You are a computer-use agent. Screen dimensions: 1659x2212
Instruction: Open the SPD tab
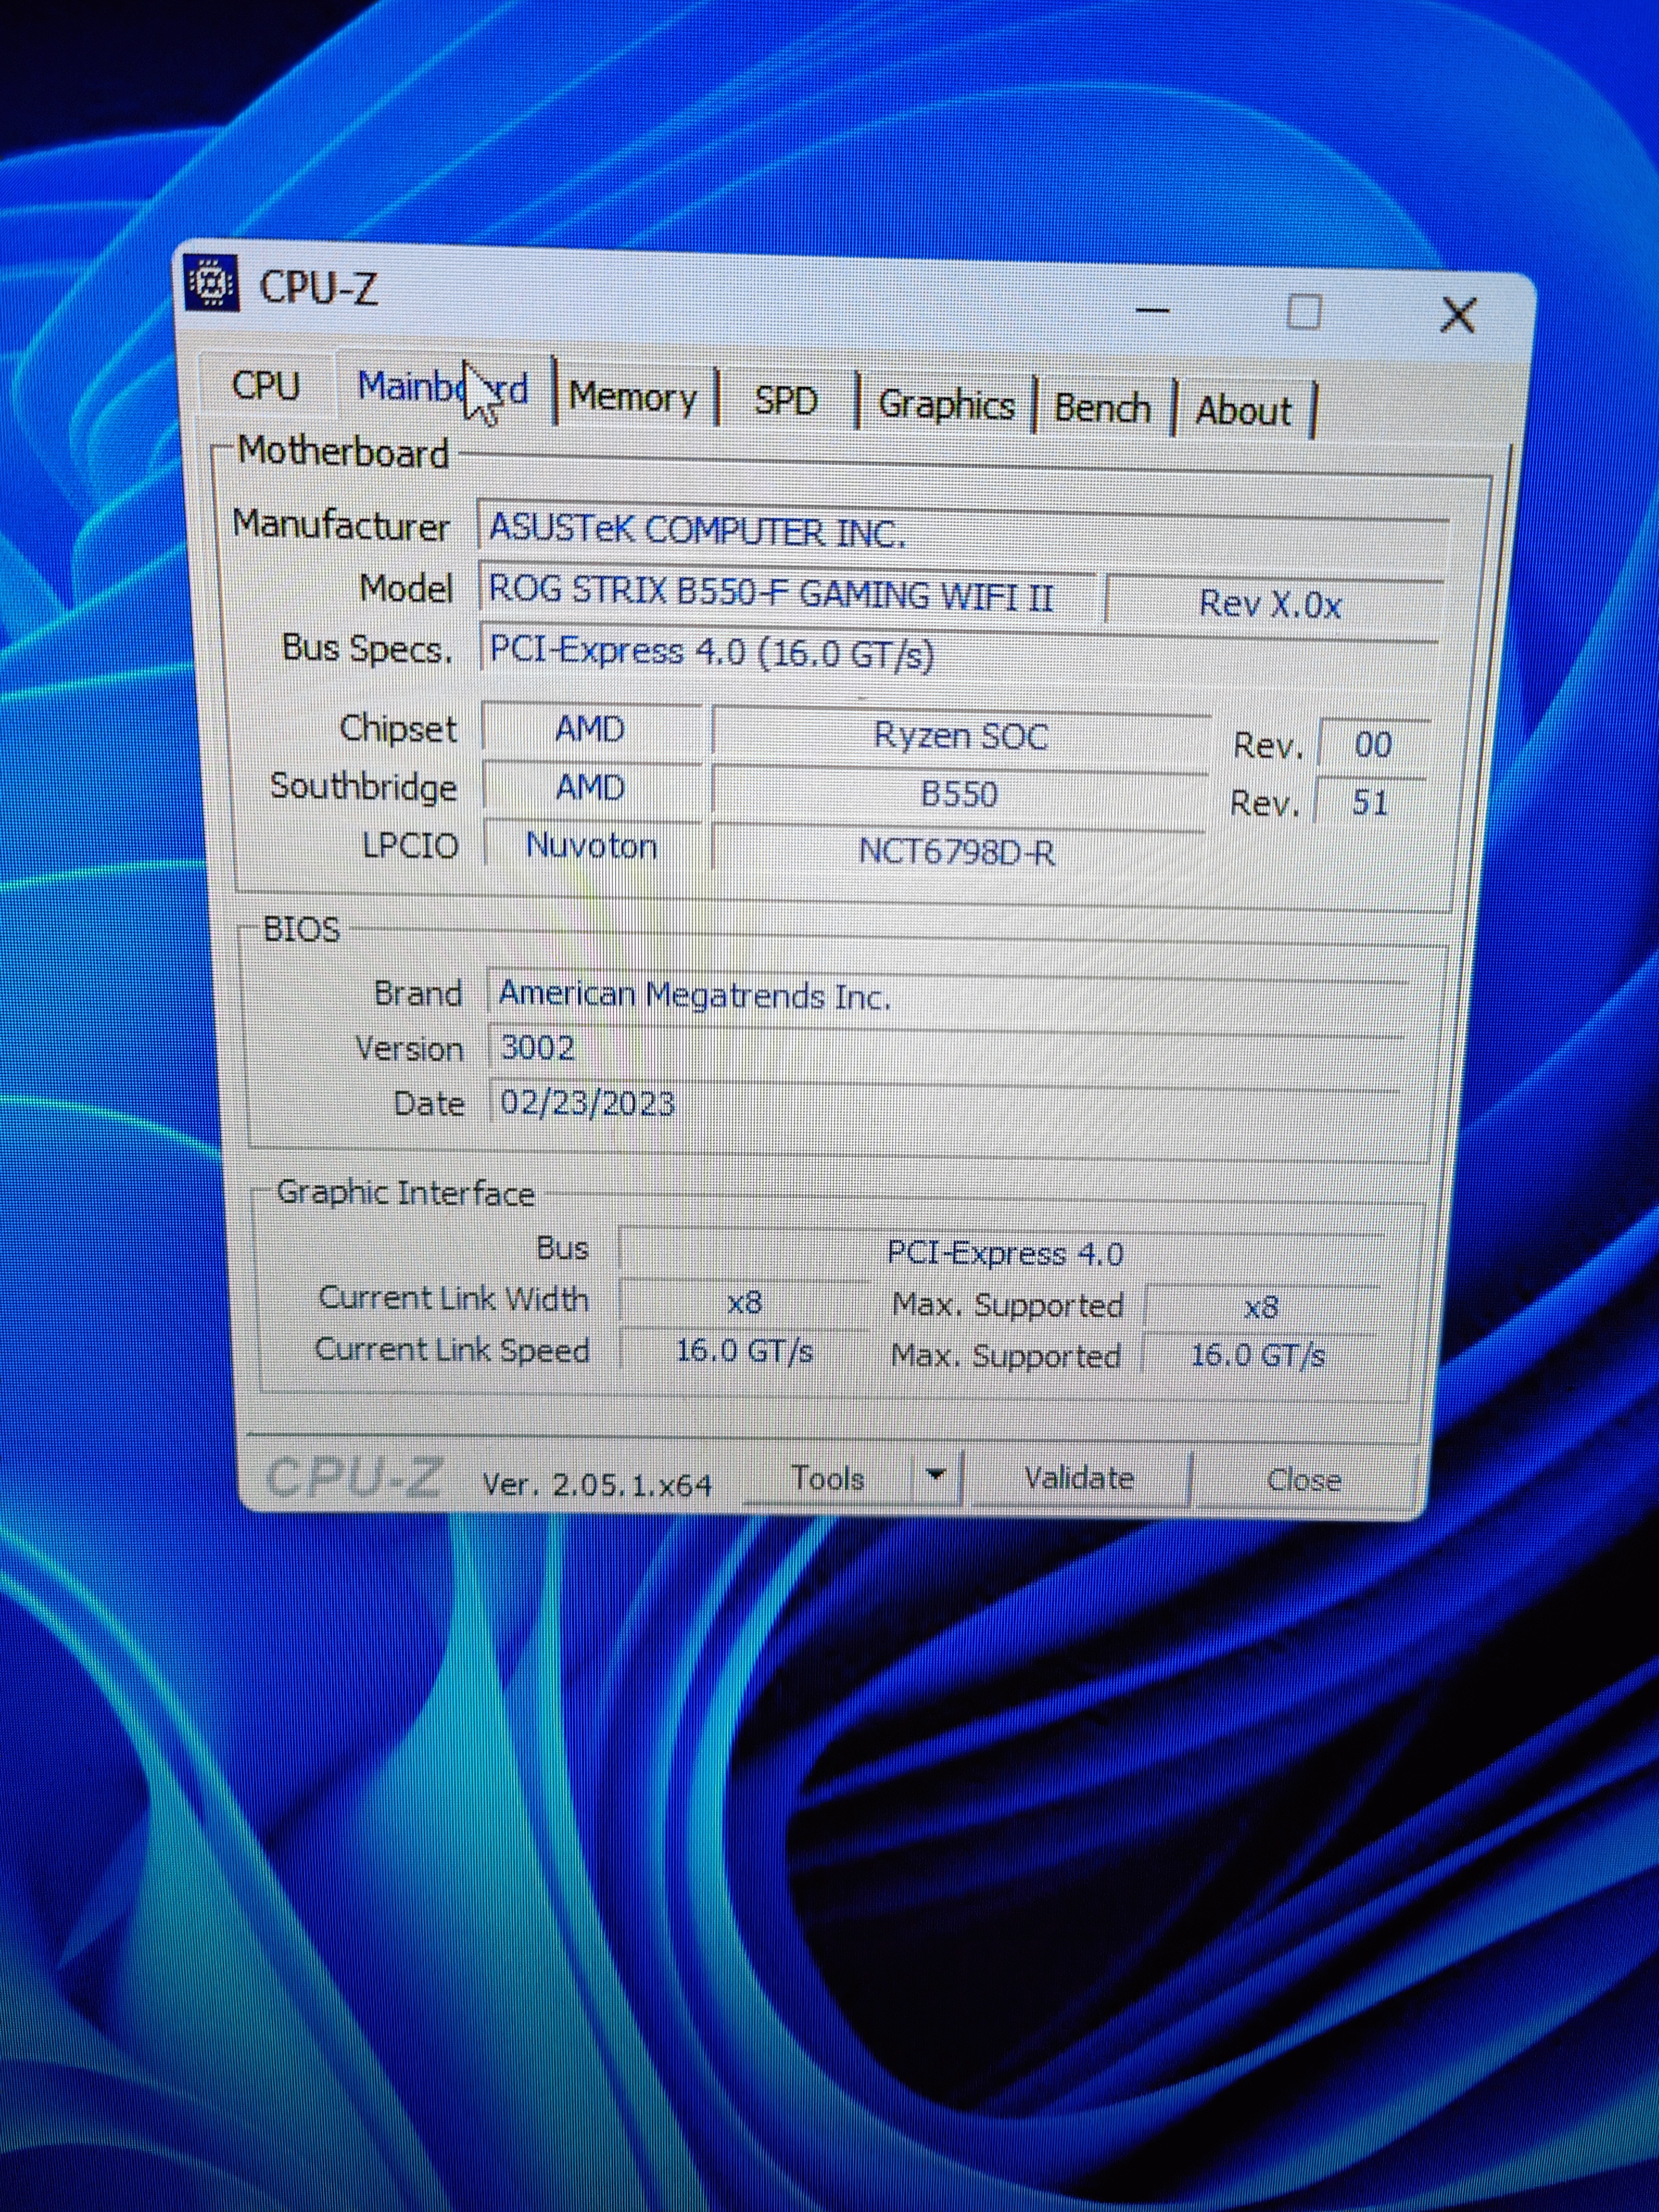(785, 402)
